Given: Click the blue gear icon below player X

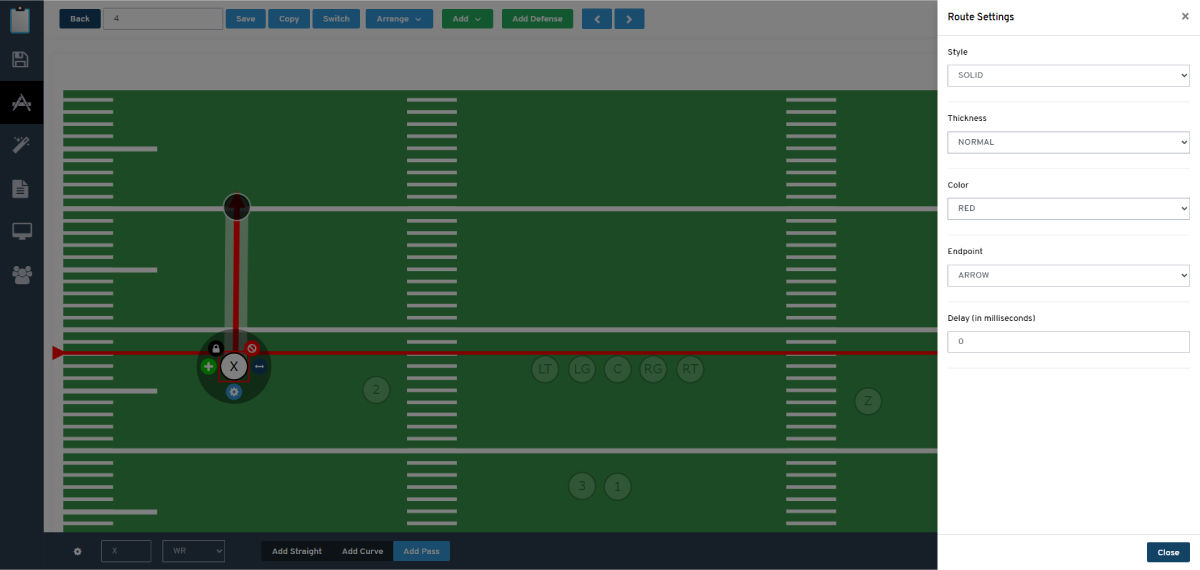Looking at the screenshot, I should [234, 392].
